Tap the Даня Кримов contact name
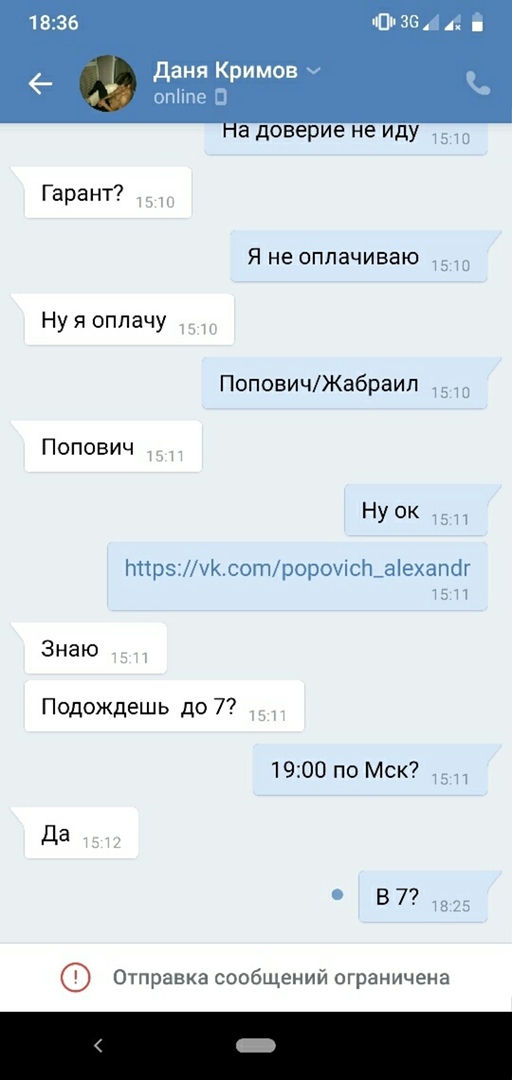 [225, 70]
